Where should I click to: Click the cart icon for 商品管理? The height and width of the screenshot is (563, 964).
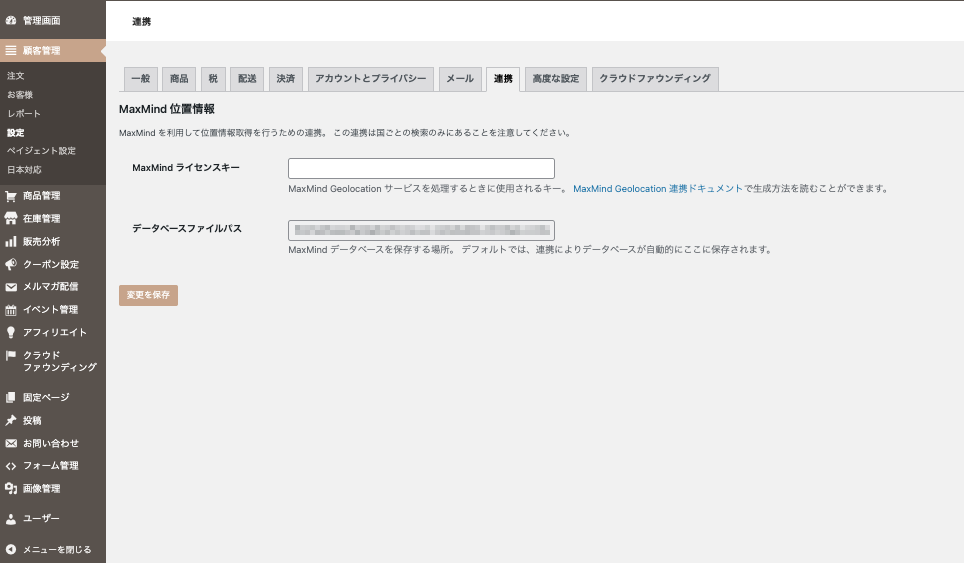[11, 196]
